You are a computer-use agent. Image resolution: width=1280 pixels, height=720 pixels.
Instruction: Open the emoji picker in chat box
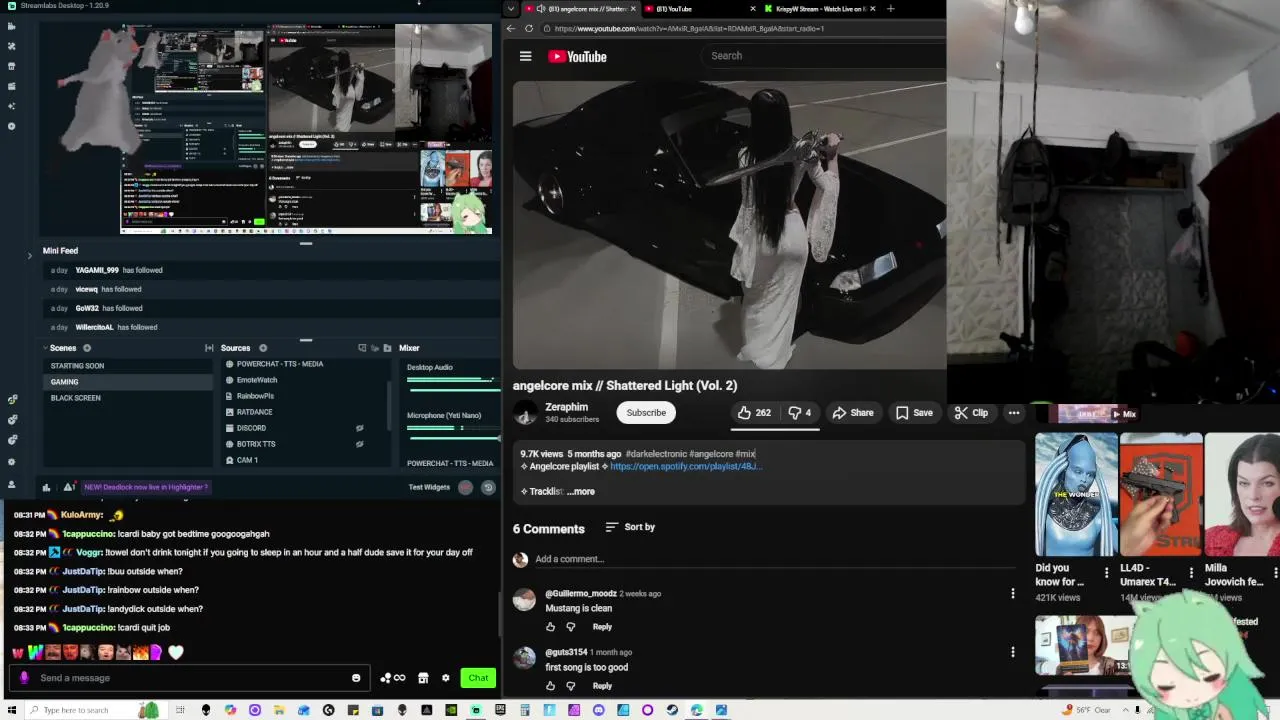(x=356, y=678)
